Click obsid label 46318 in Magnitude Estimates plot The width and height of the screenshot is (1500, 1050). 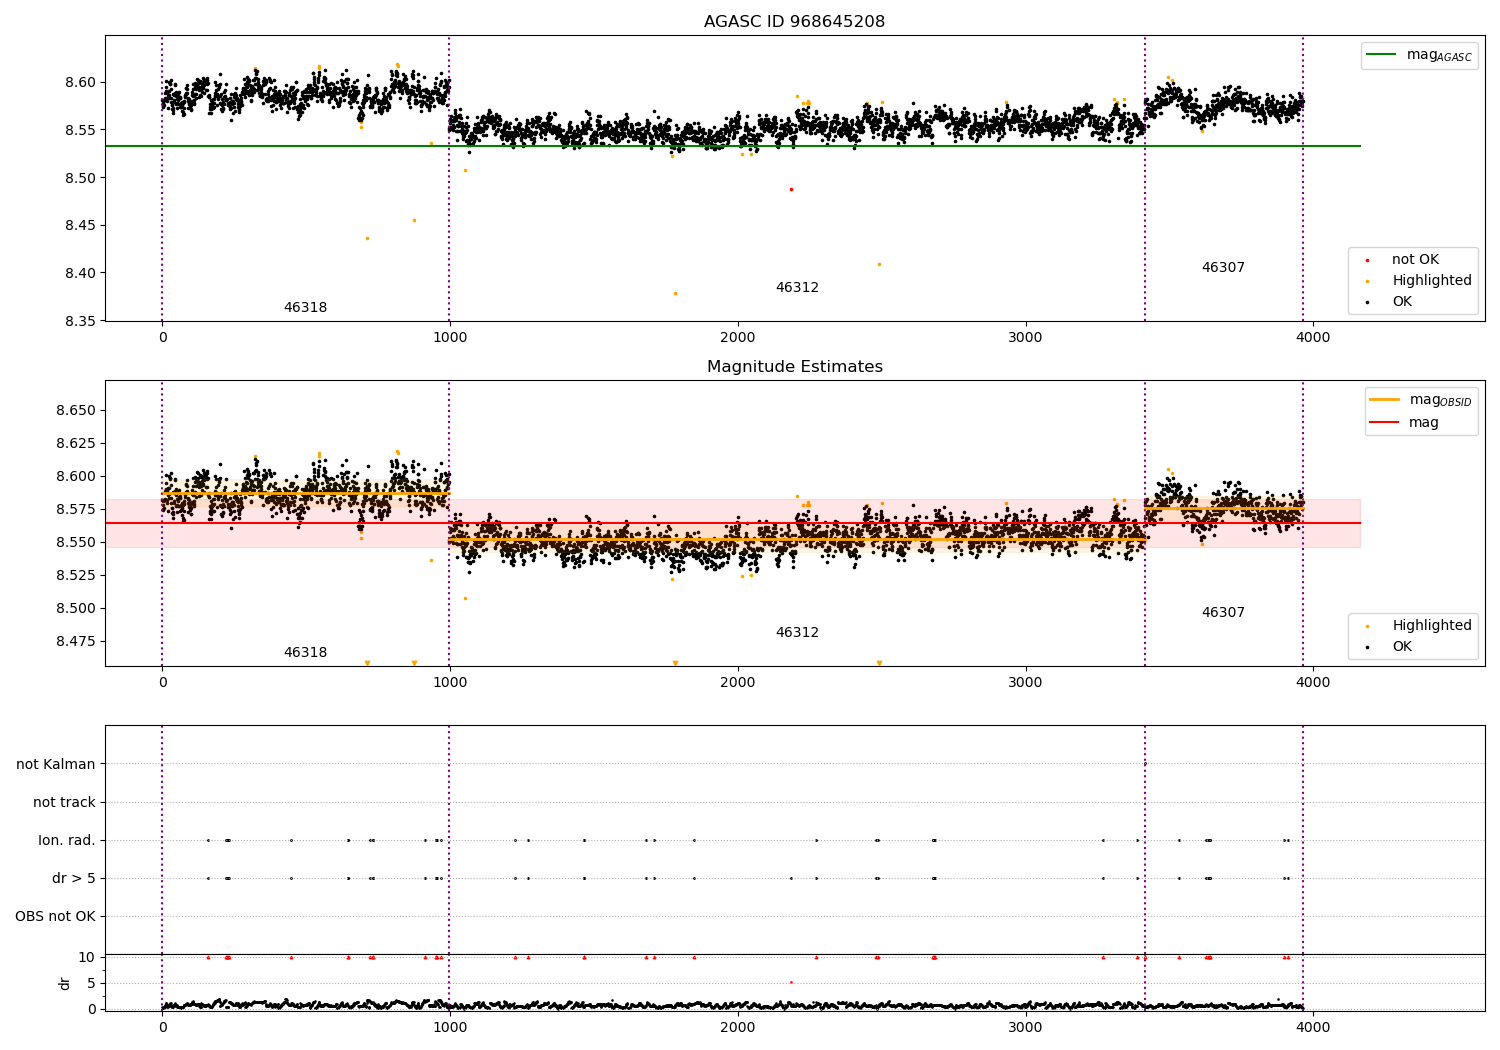[x=305, y=653]
